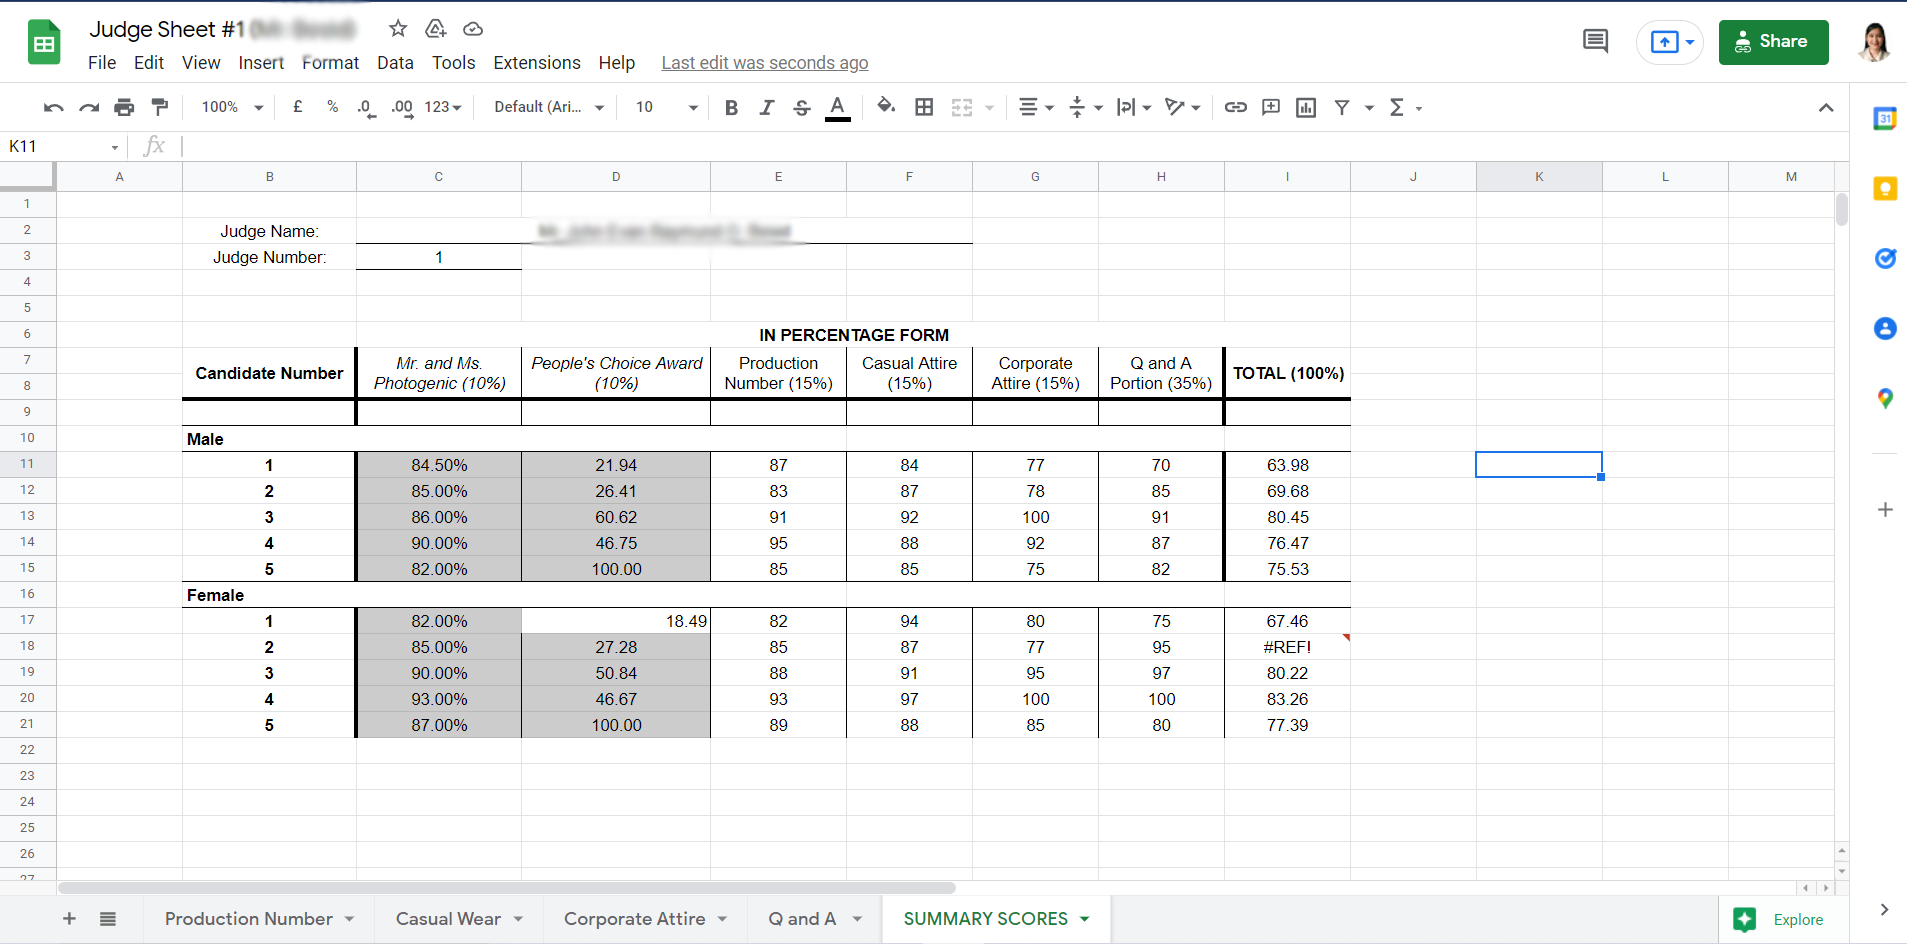The width and height of the screenshot is (1907, 944).
Task: Click the Insert link icon
Action: point(1236,107)
